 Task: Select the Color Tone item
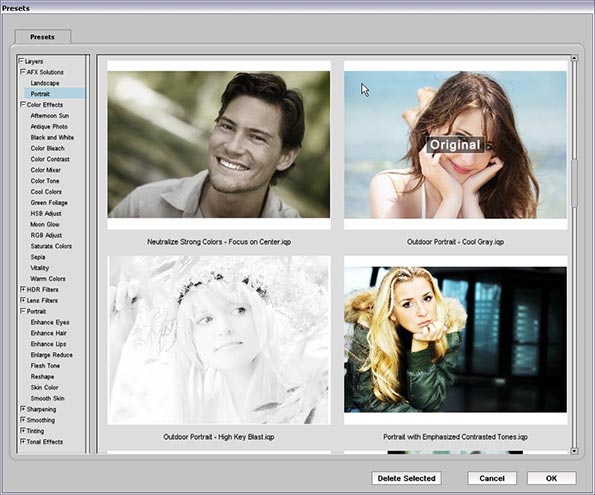tap(45, 181)
